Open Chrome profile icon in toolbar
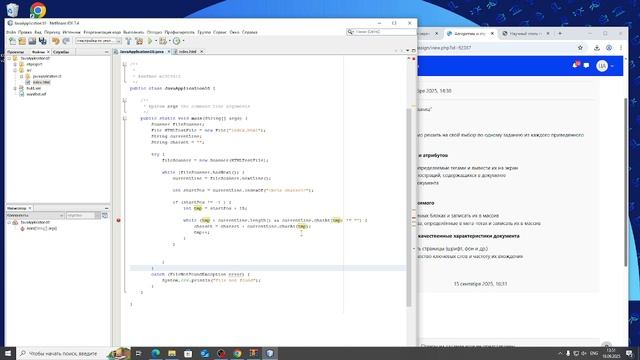Screen dimensions: 640x360 pyautogui.click(x=609, y=48)
